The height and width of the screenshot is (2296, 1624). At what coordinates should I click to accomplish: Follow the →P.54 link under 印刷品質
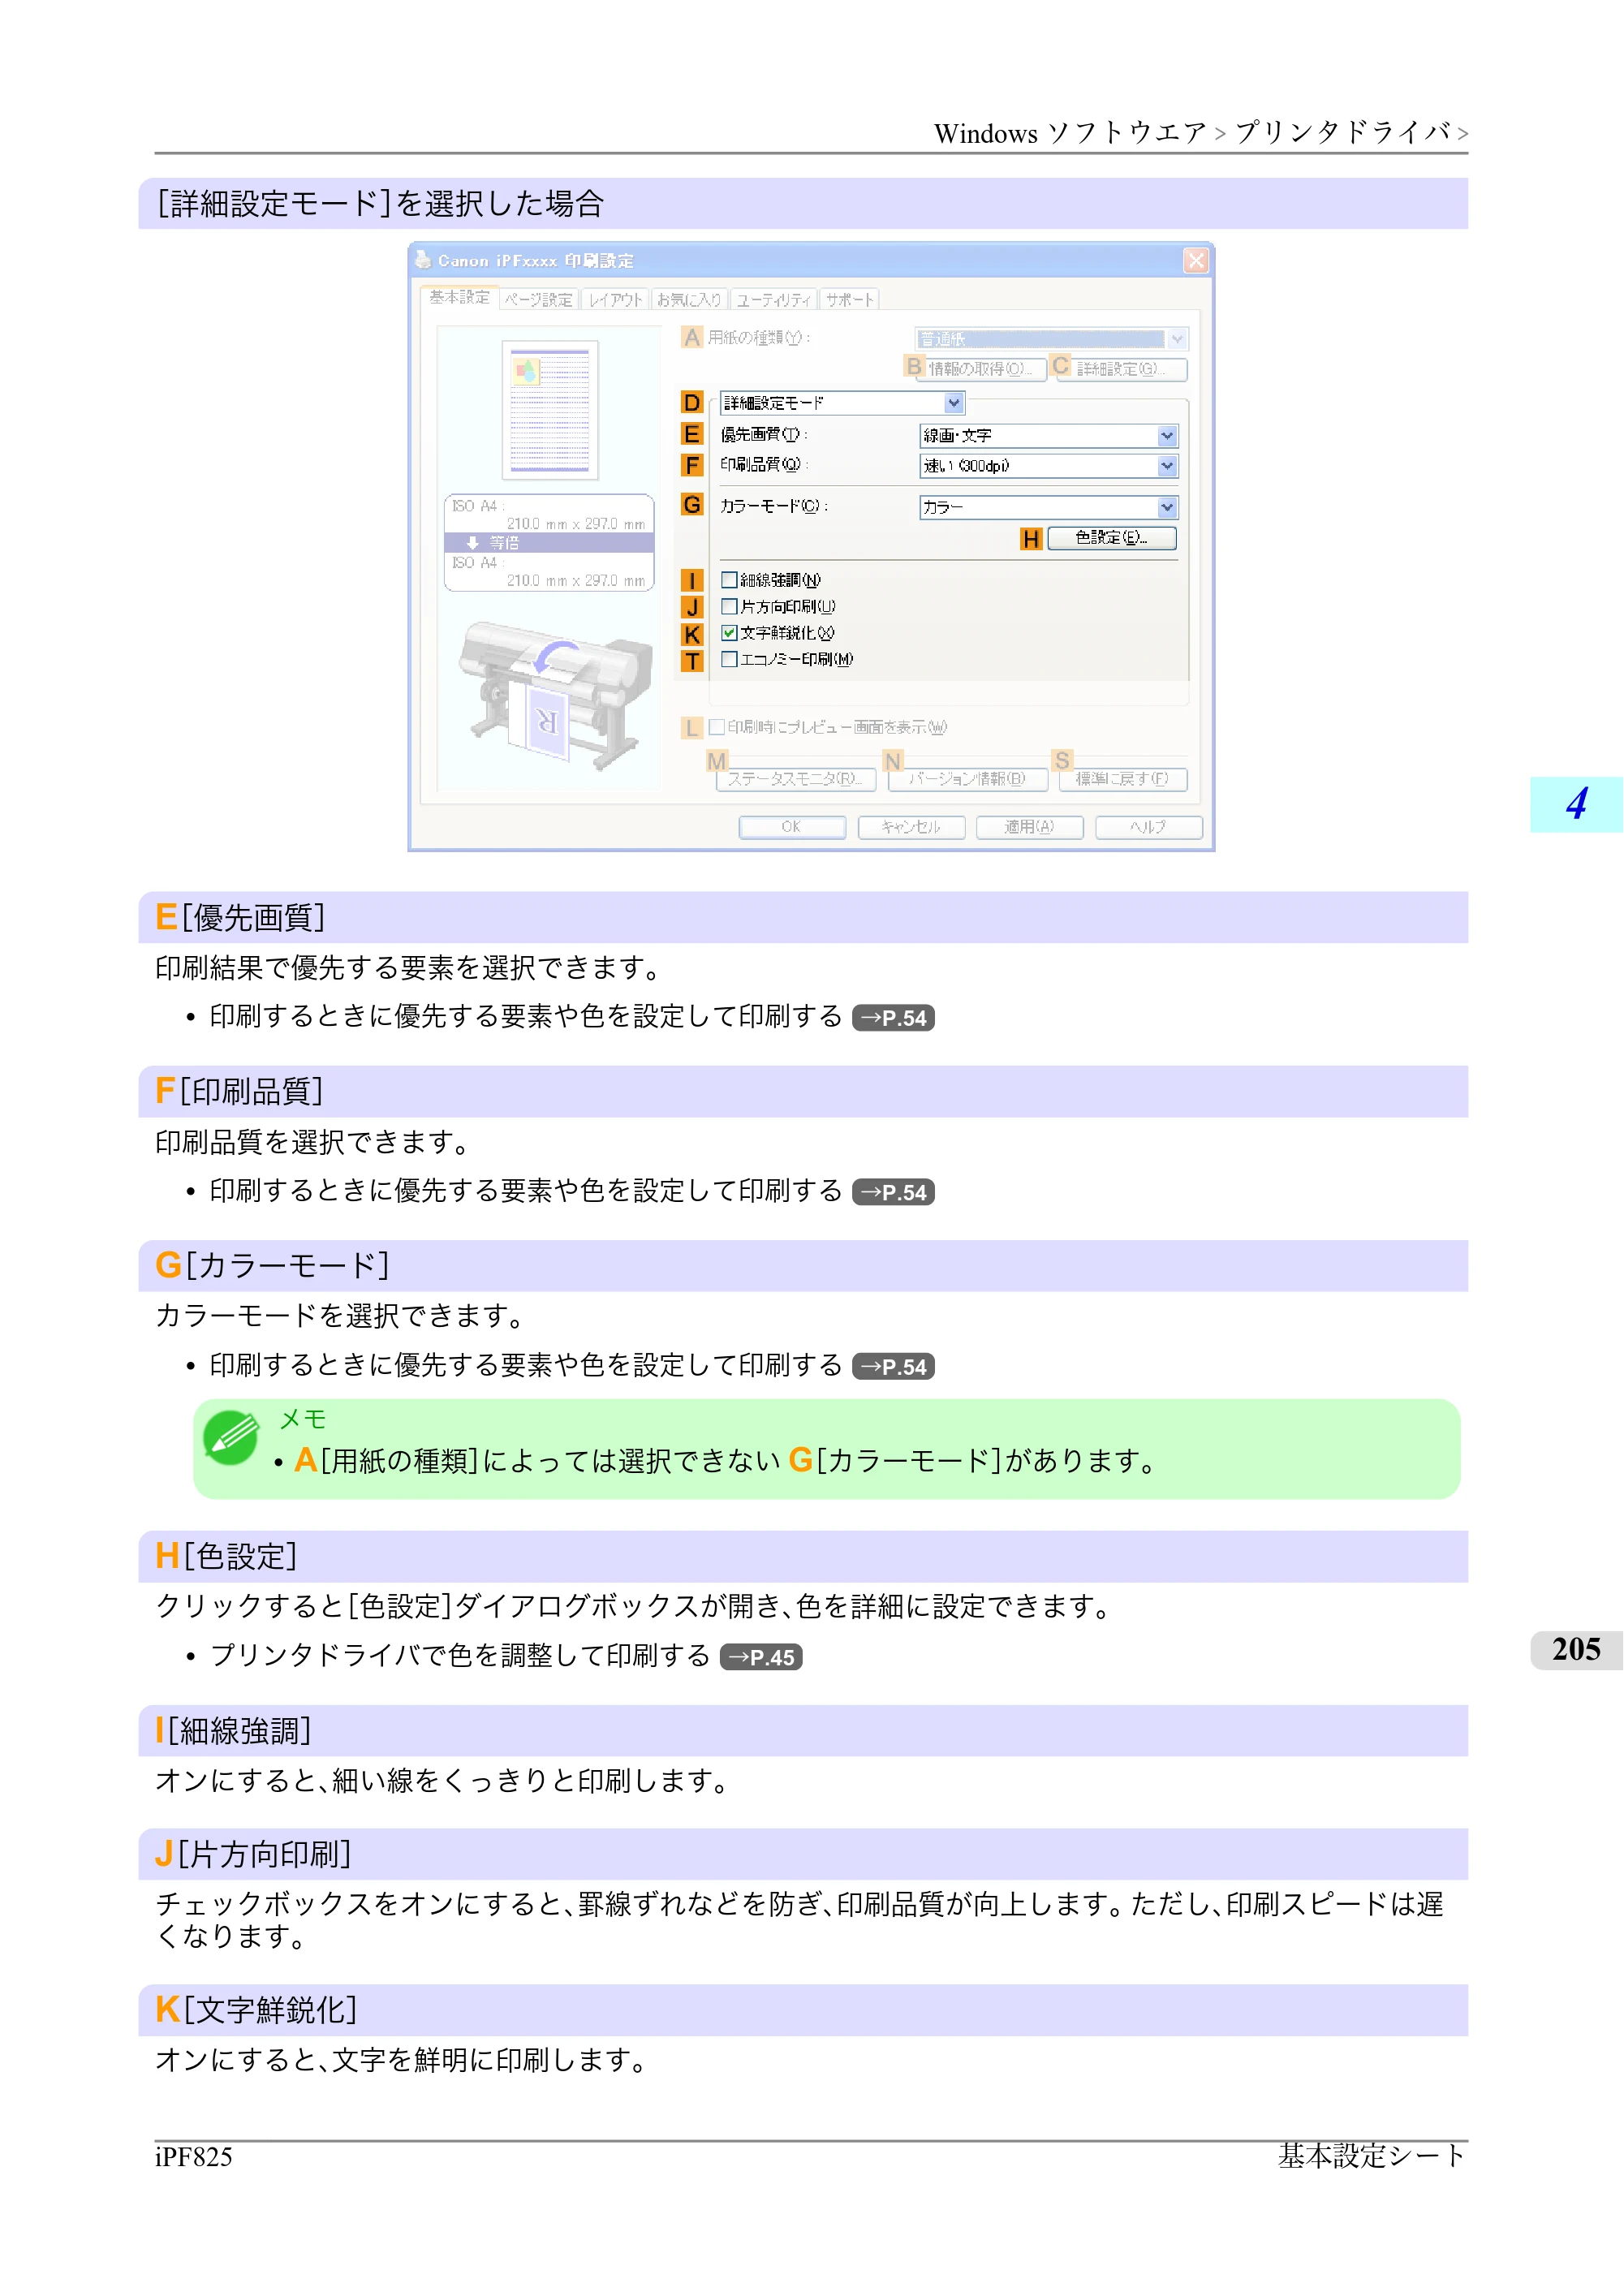tap(893, 1192)
